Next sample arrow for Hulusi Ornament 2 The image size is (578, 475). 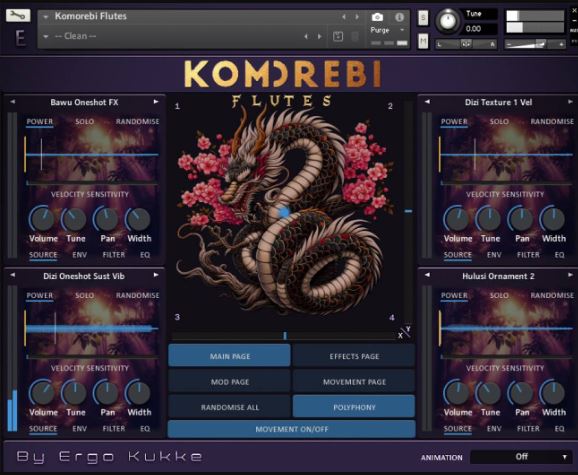click(571, 275)
